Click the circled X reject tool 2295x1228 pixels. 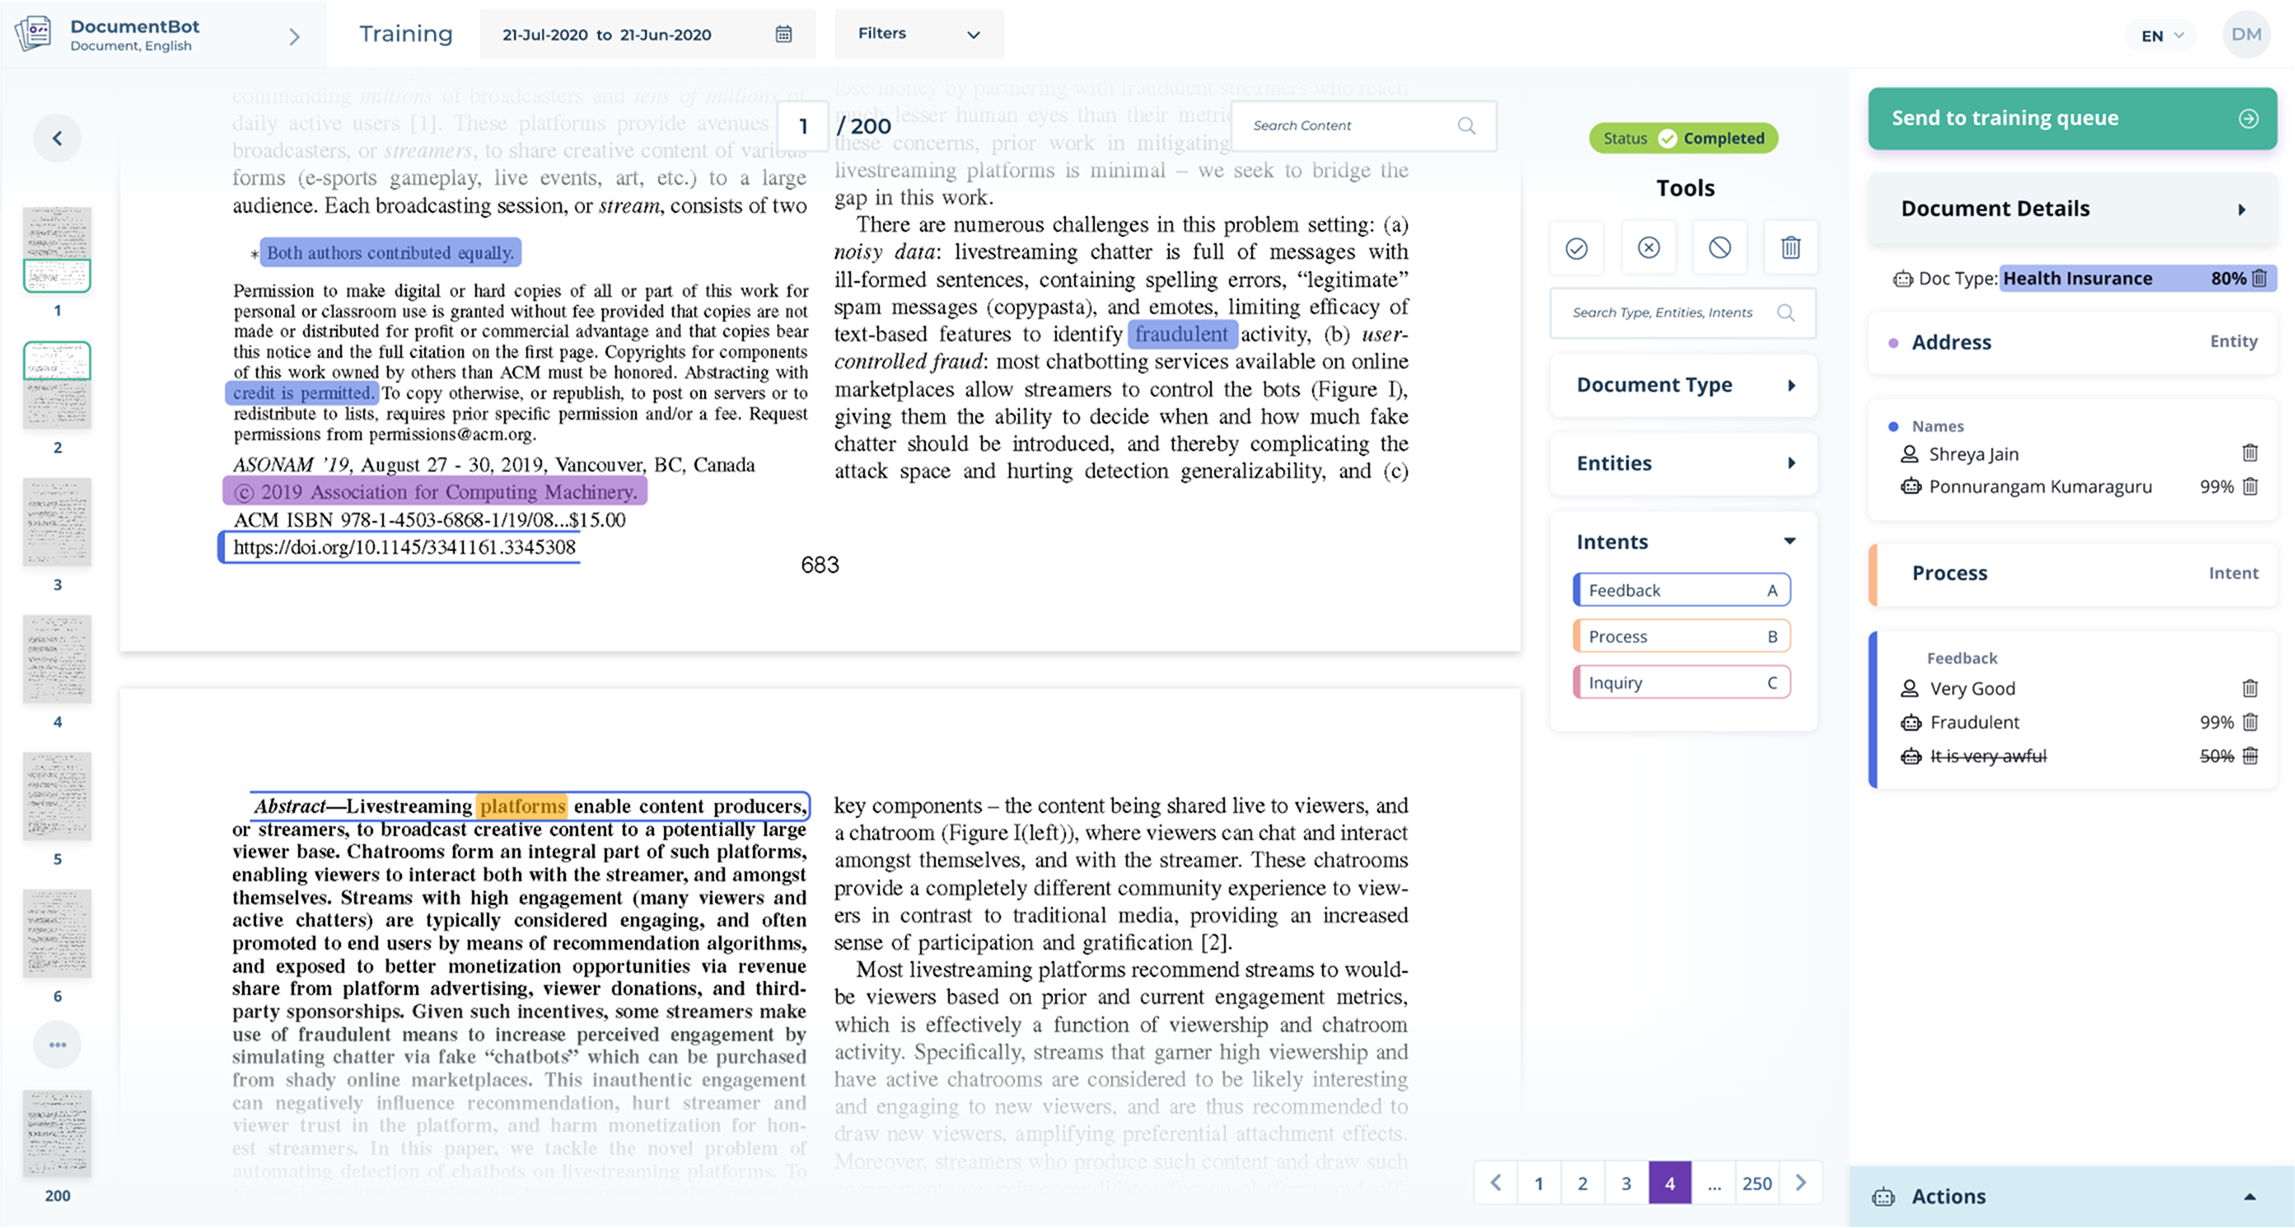click(1648, 248)
